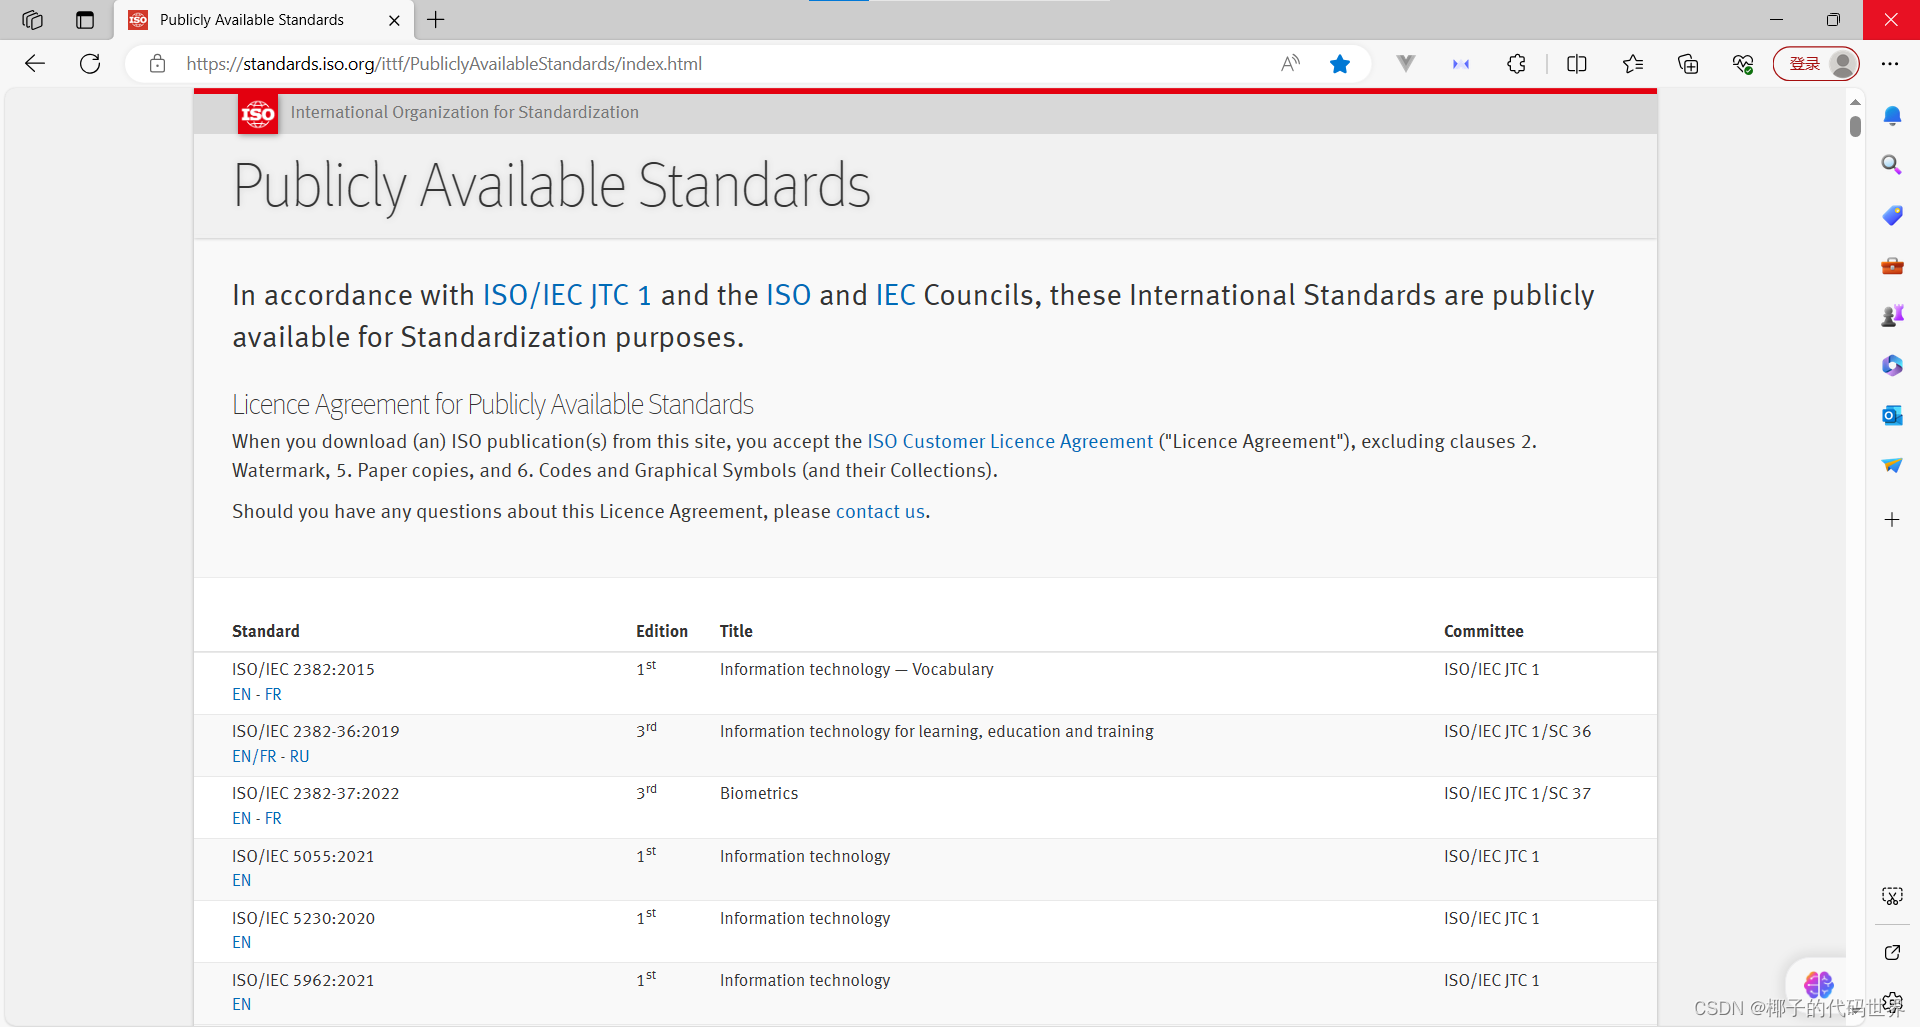Open split screen view
This screenshot has width=1920, height=1027.
pos(1577,64)
